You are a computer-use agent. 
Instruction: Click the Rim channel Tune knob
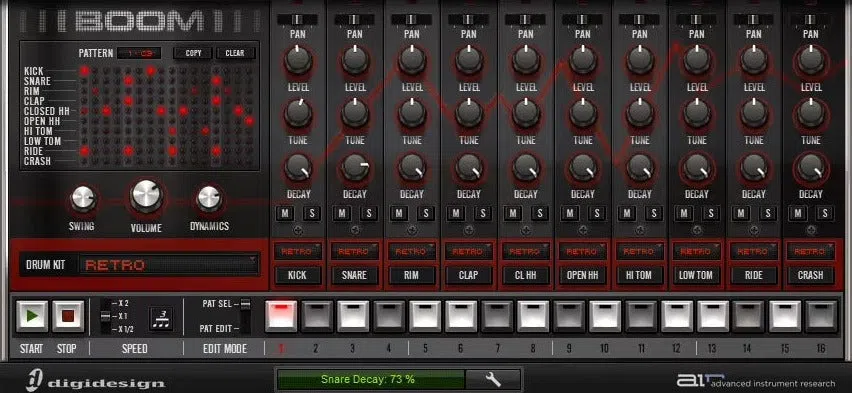click(412, 113)
